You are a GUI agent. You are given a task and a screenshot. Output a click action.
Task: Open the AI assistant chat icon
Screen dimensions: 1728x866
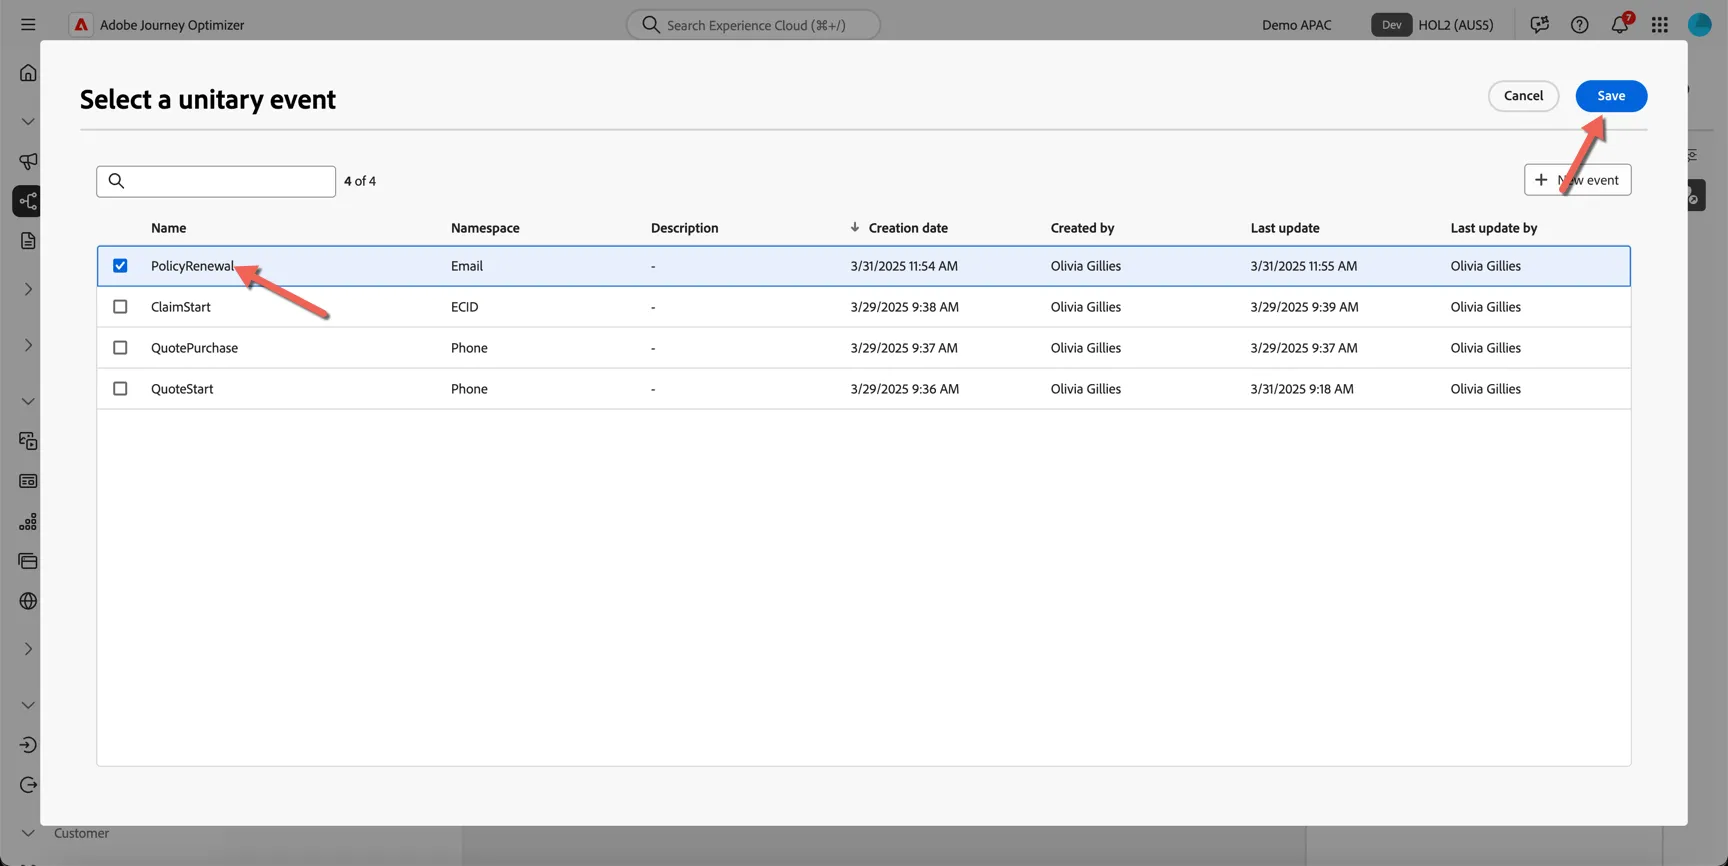pyautogui.click(x=1539, y=24)
